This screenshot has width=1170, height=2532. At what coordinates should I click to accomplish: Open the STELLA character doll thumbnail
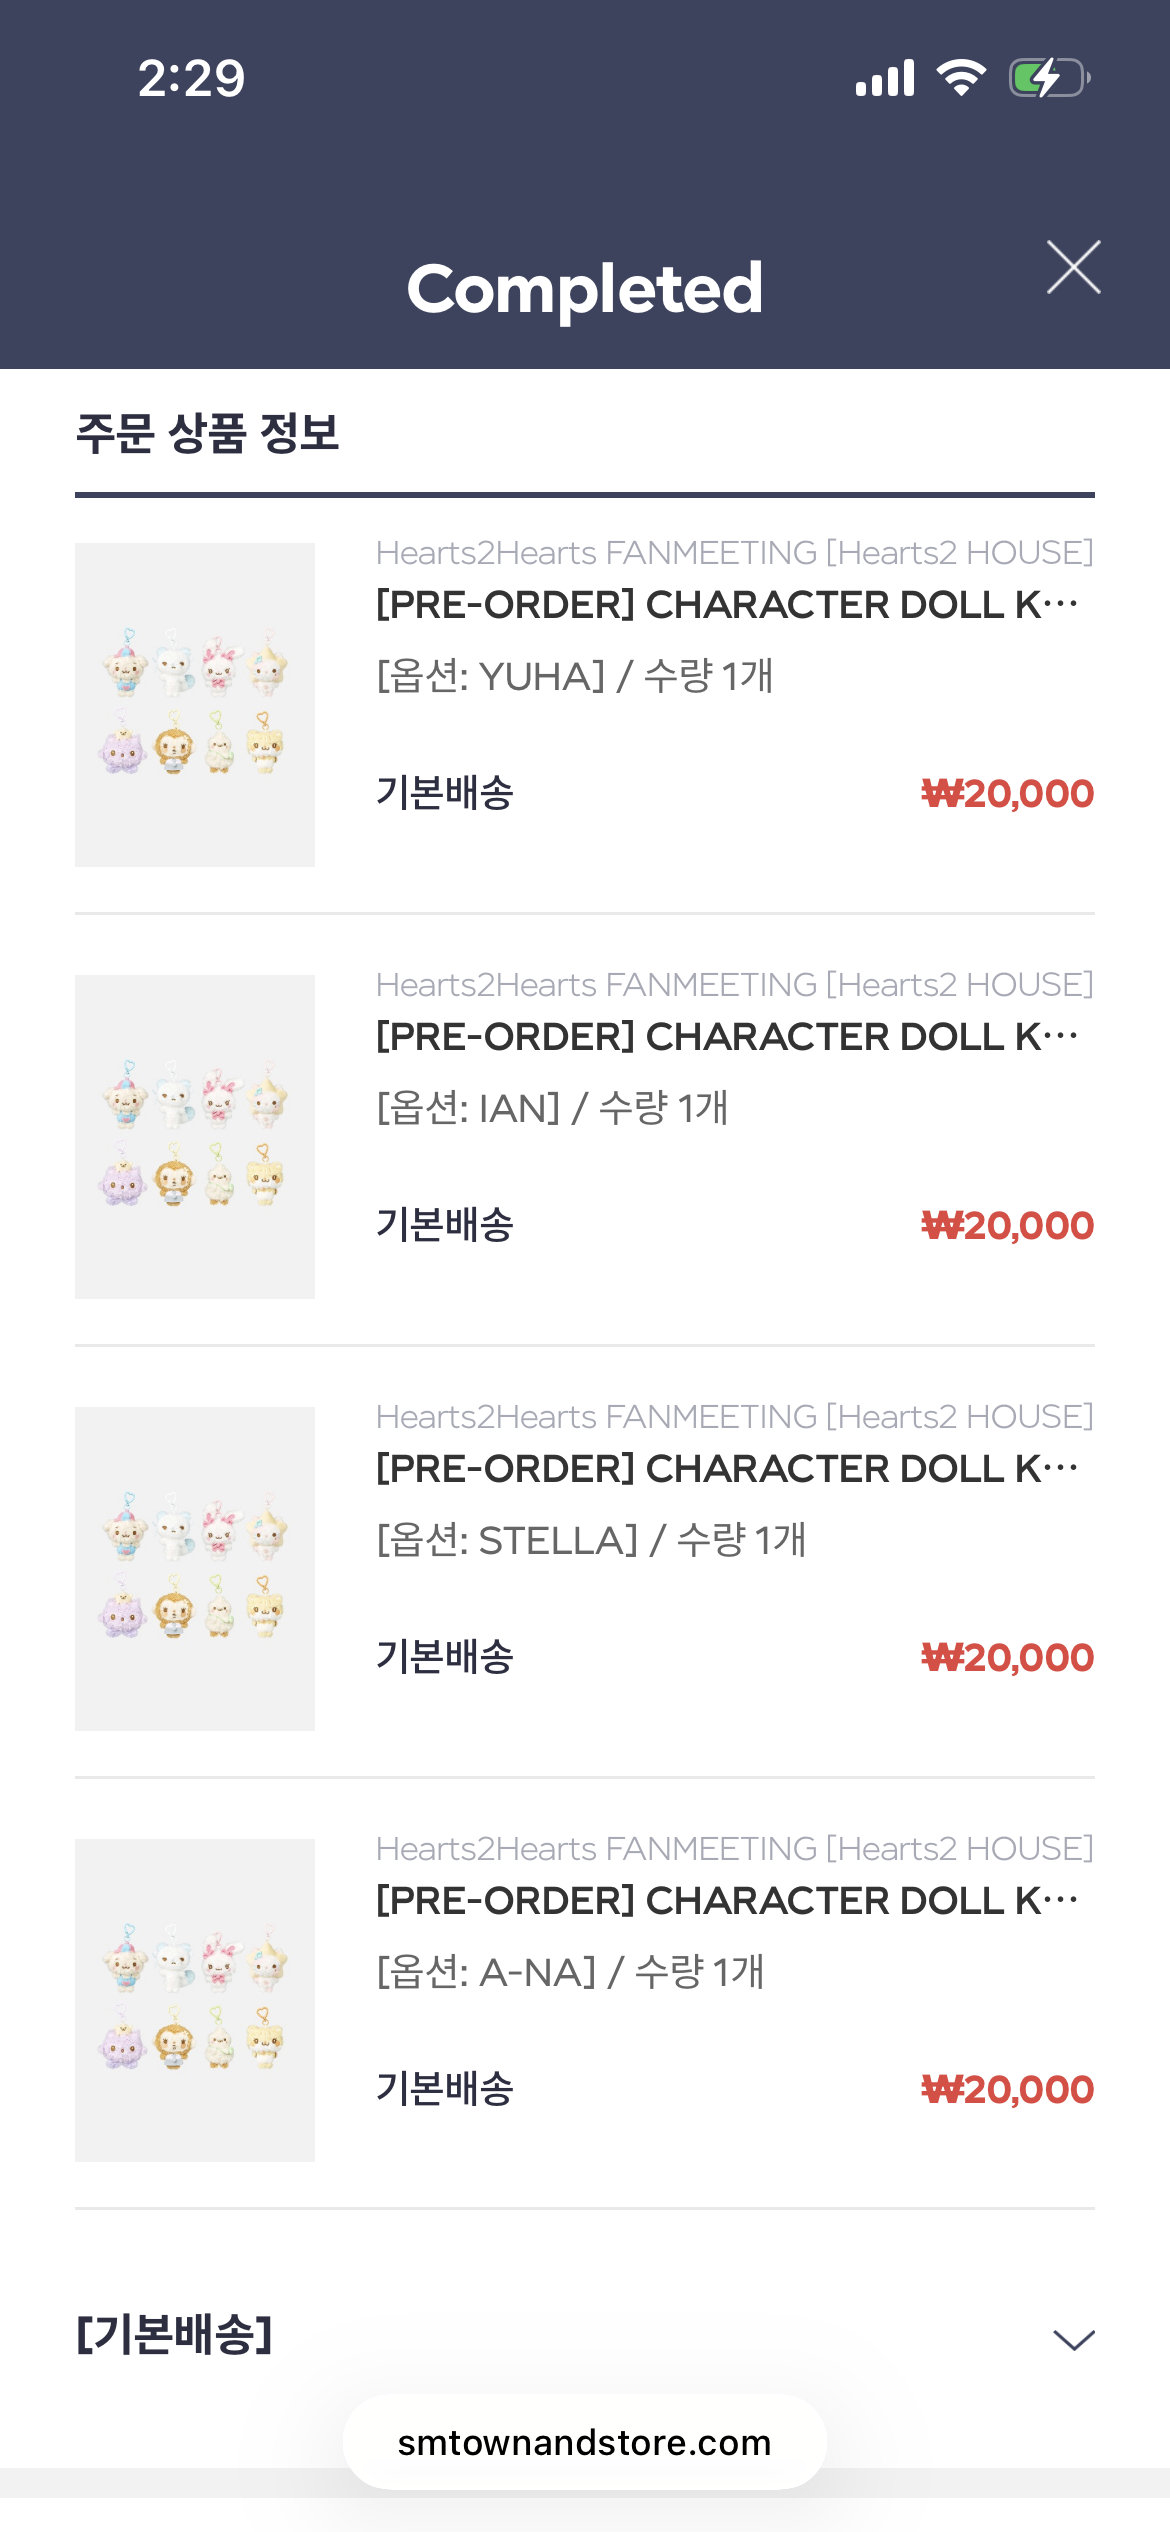195,1568
